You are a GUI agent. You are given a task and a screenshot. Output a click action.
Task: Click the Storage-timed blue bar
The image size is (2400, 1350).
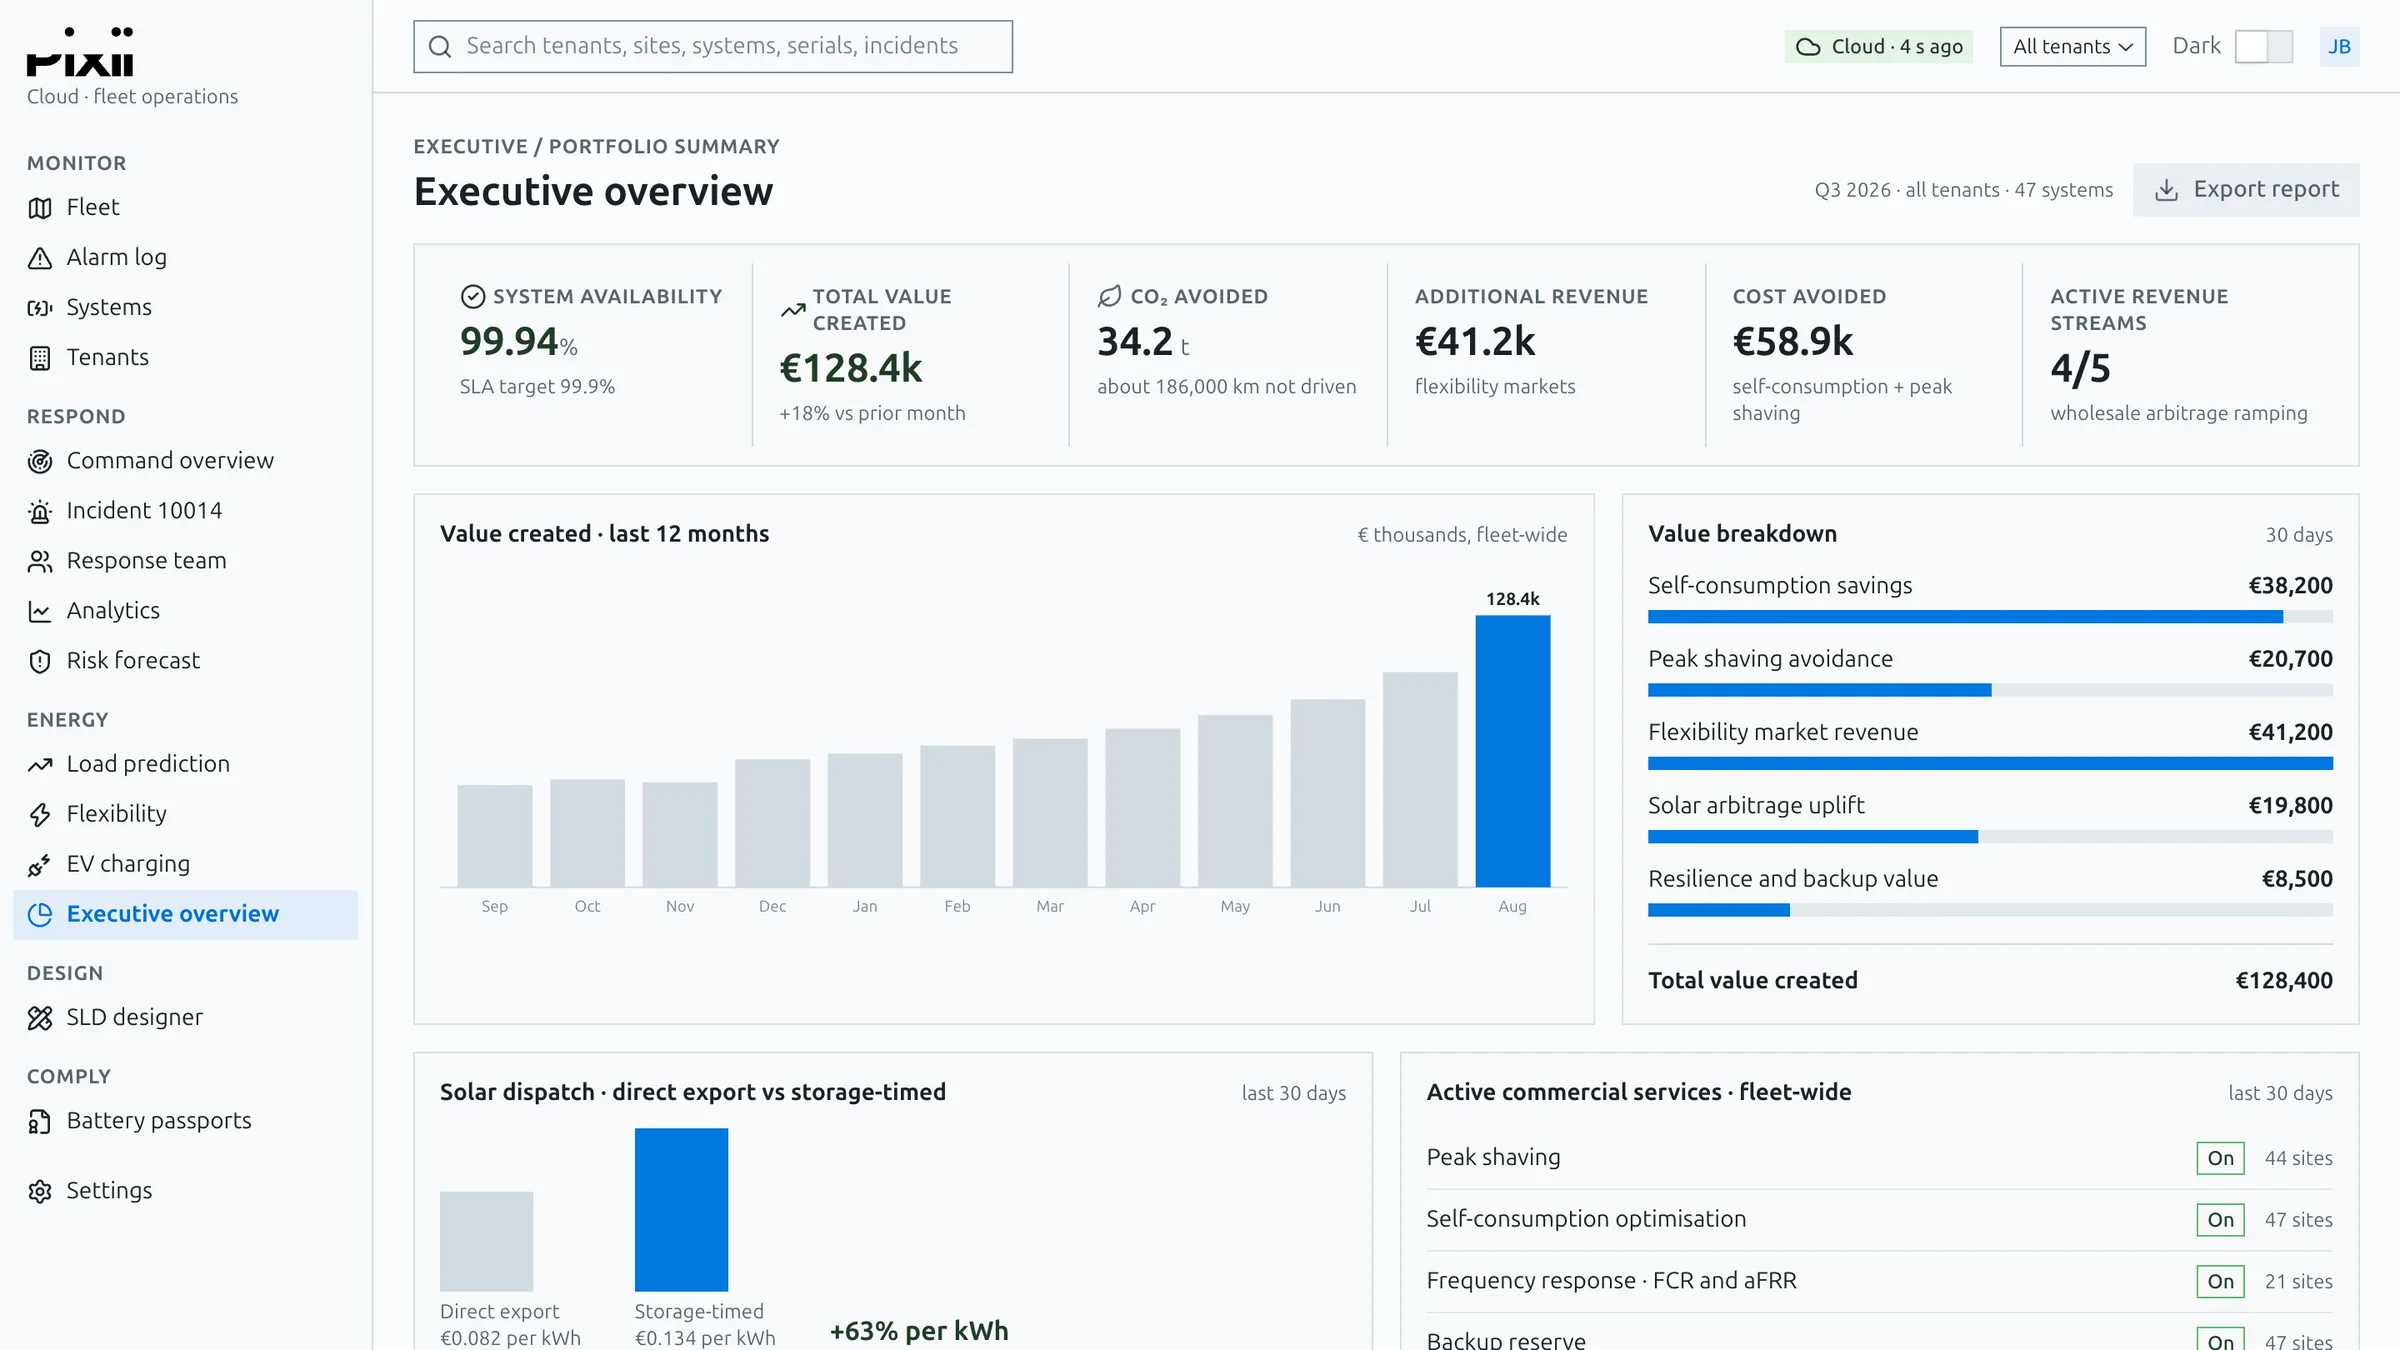coord(681,1210)
